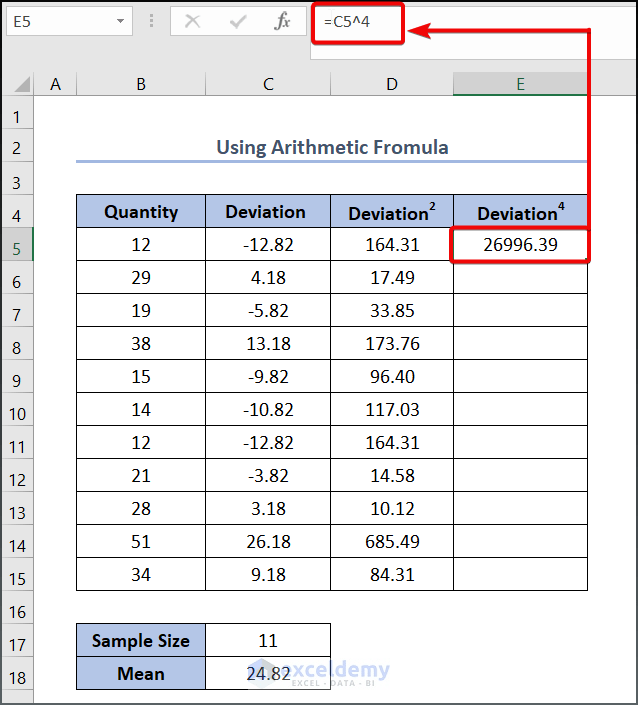Image resolution: width=638 pixels, height=705 pixels.
Task: Open the Name Box dropdown arrow
Action: click(x=120, y=21)
